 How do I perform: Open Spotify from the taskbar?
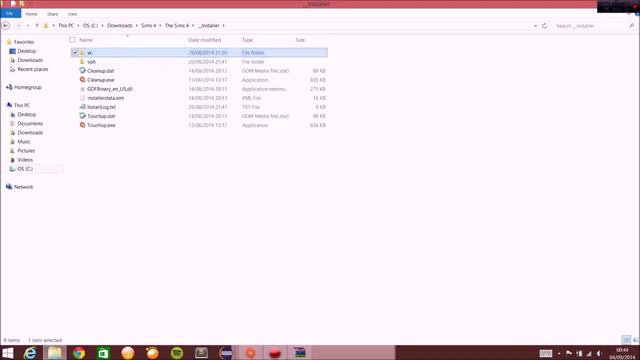click(177, 353)
